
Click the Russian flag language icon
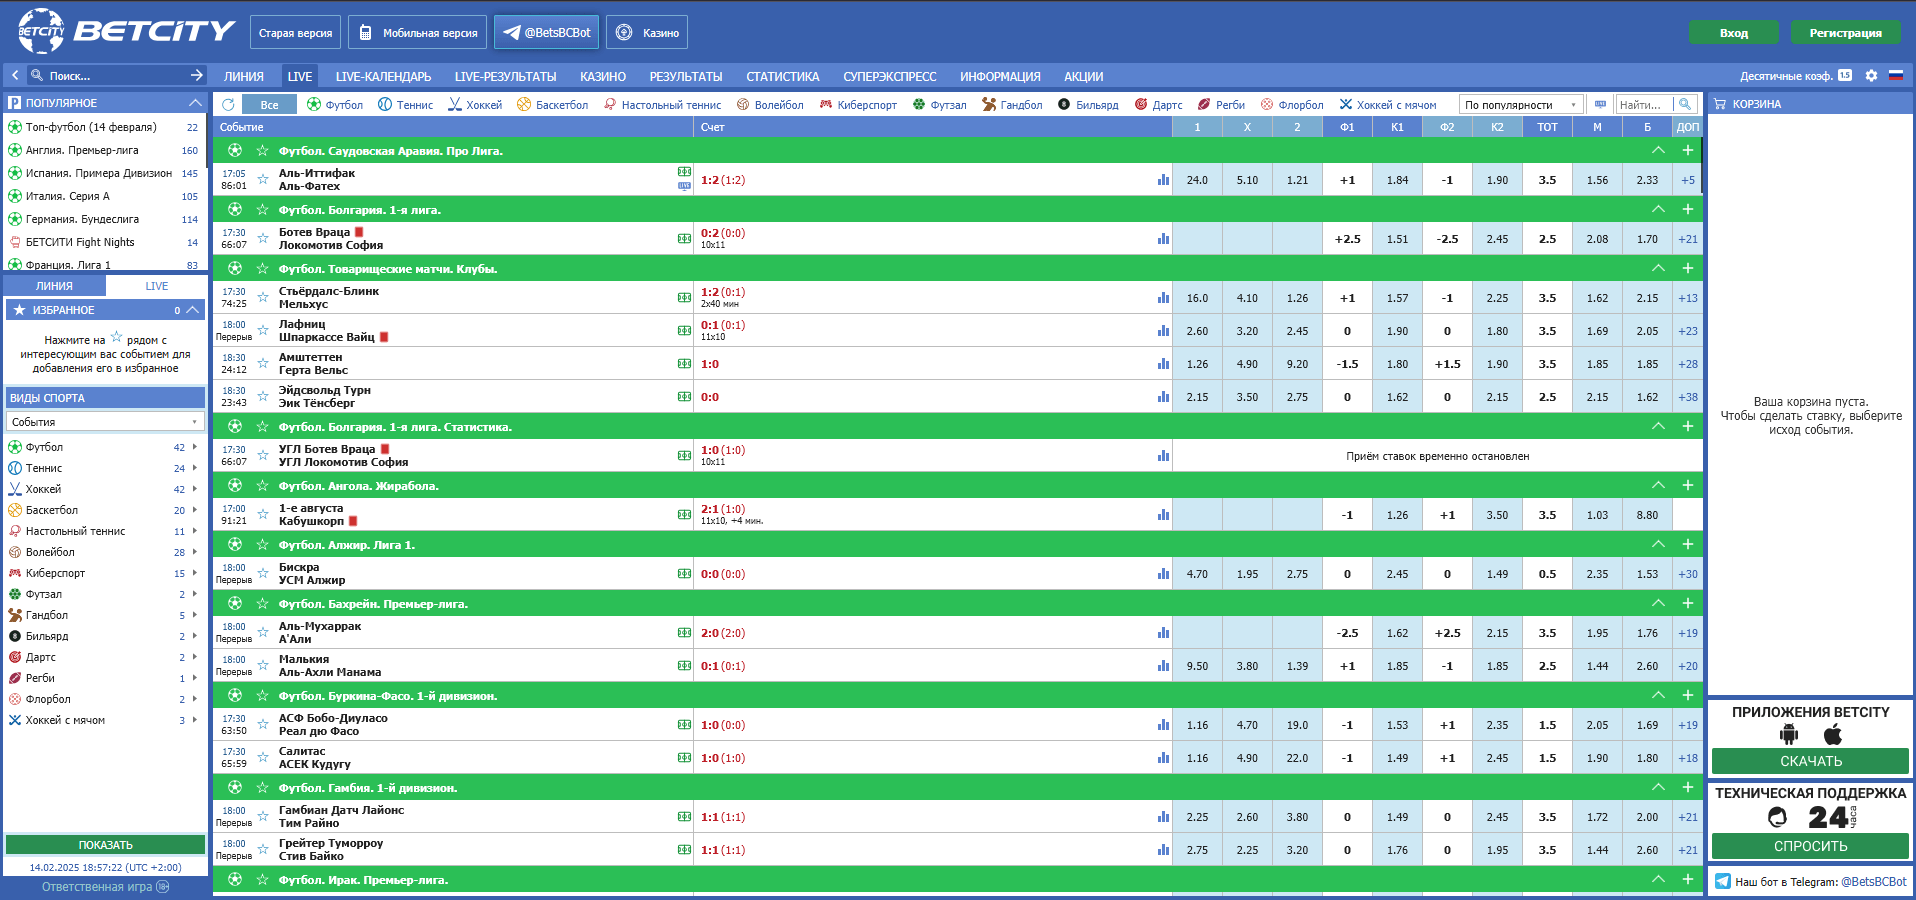(x=1895, y=75)
